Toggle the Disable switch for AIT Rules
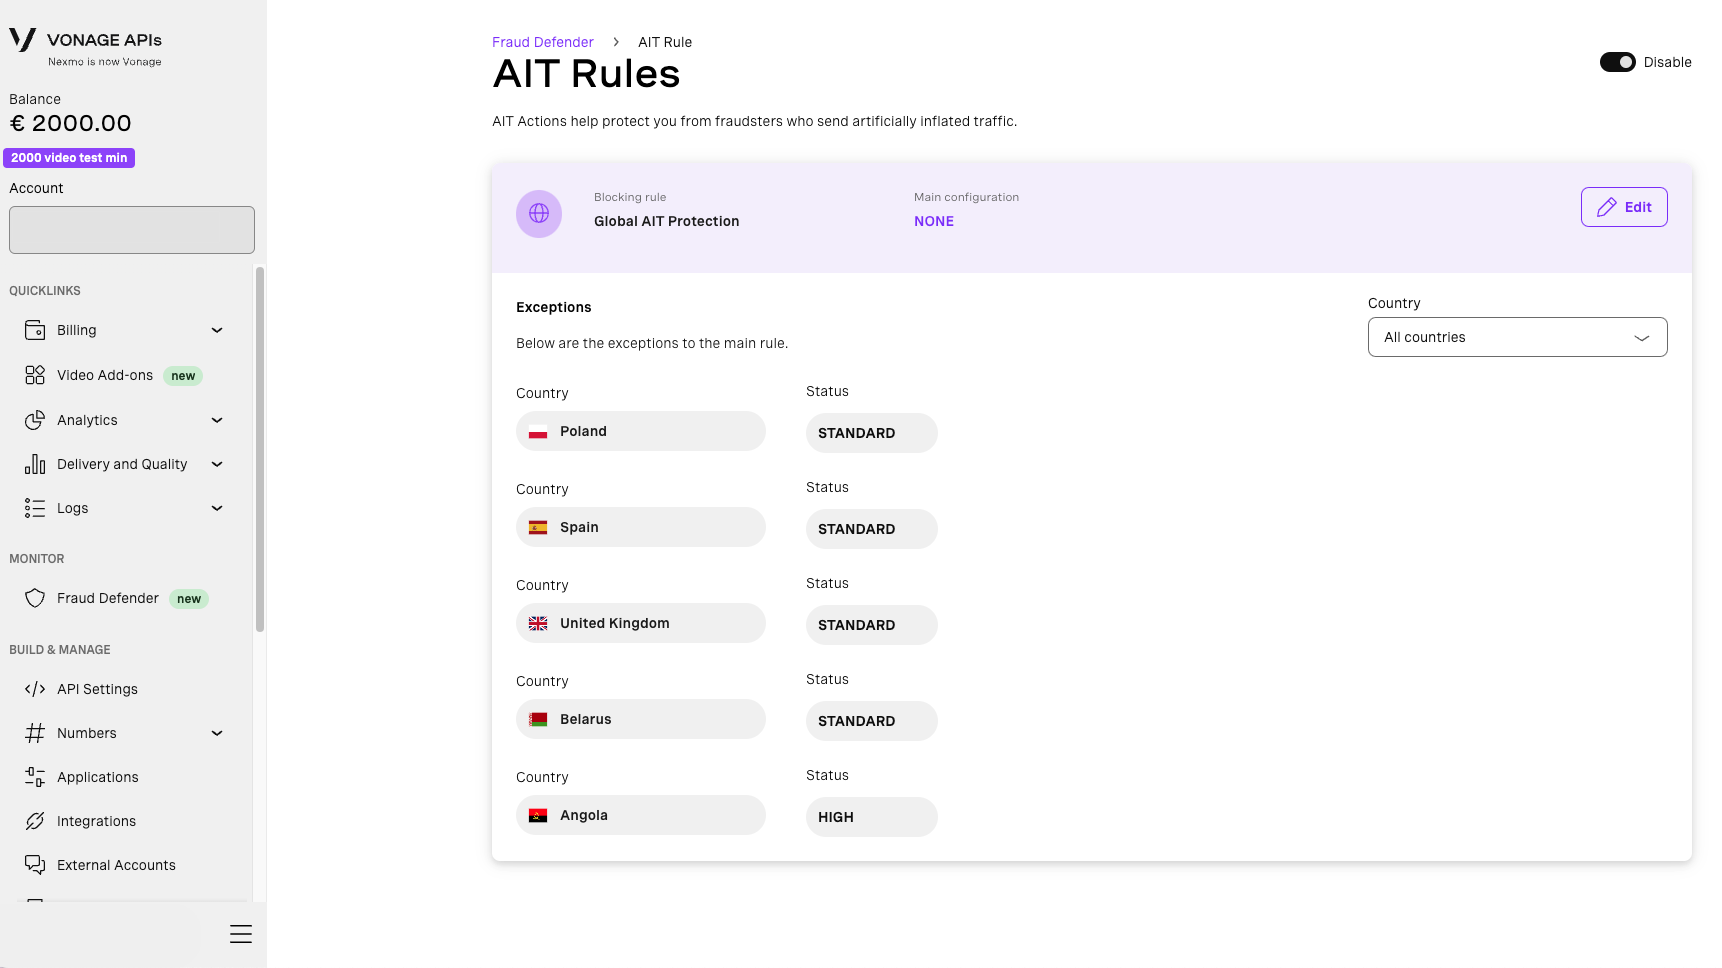This screenshot has height=968, width=1722. (x=1618, y=62)
